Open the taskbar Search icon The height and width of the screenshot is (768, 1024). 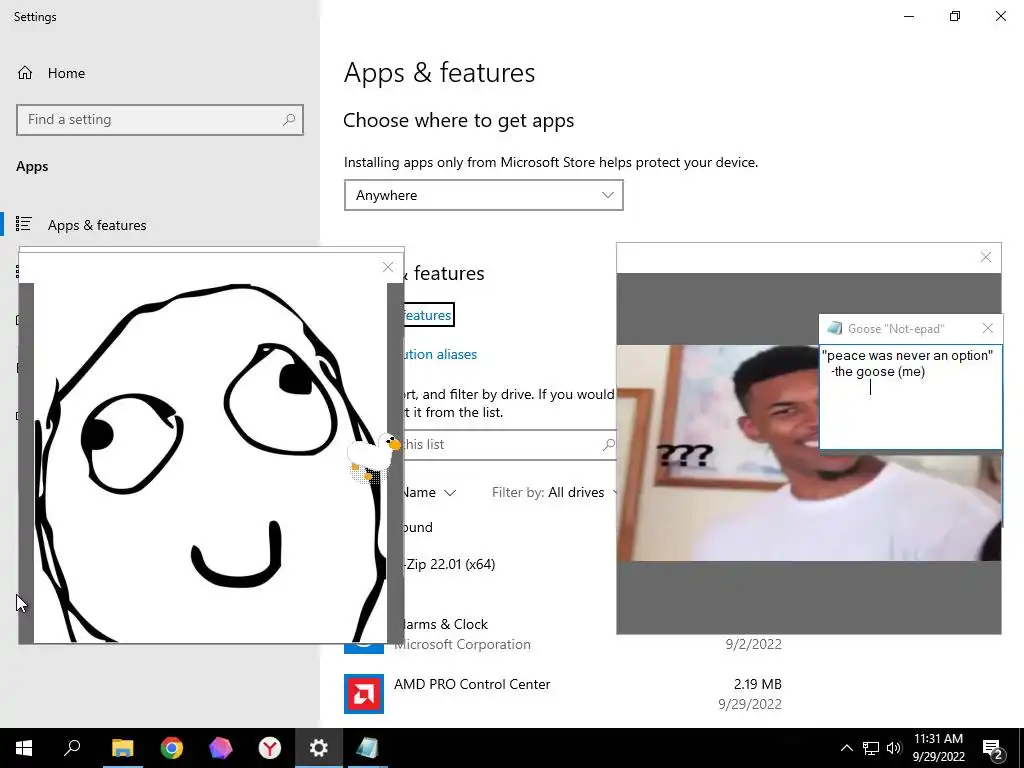72,748
